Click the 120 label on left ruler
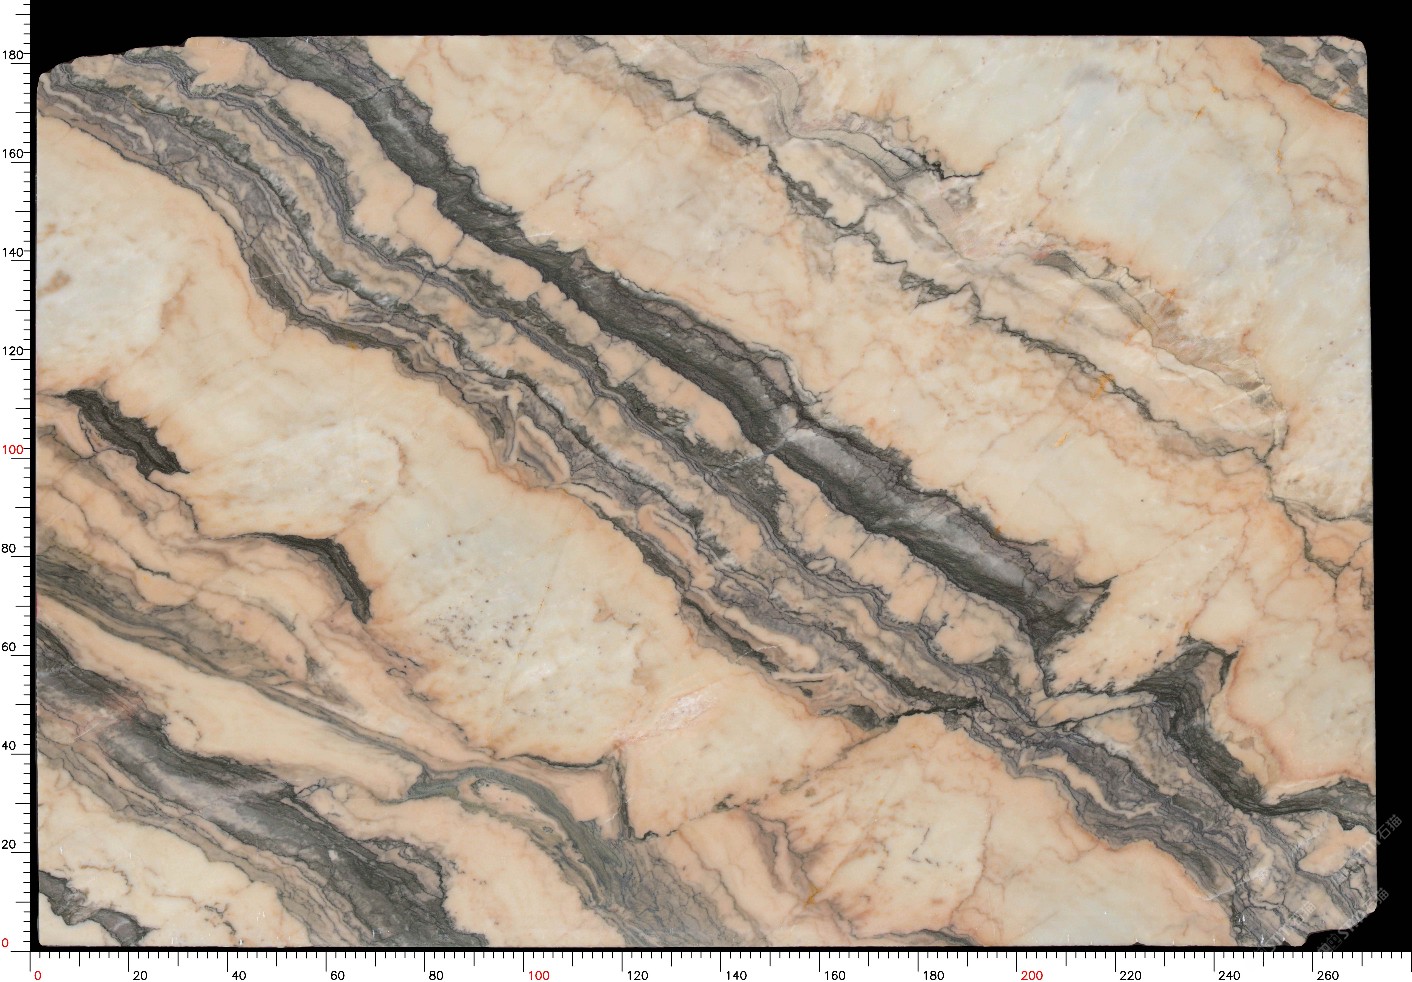The height and width of the screenshot is (982, 1412). pyautogui.click(x=12, y=351)
